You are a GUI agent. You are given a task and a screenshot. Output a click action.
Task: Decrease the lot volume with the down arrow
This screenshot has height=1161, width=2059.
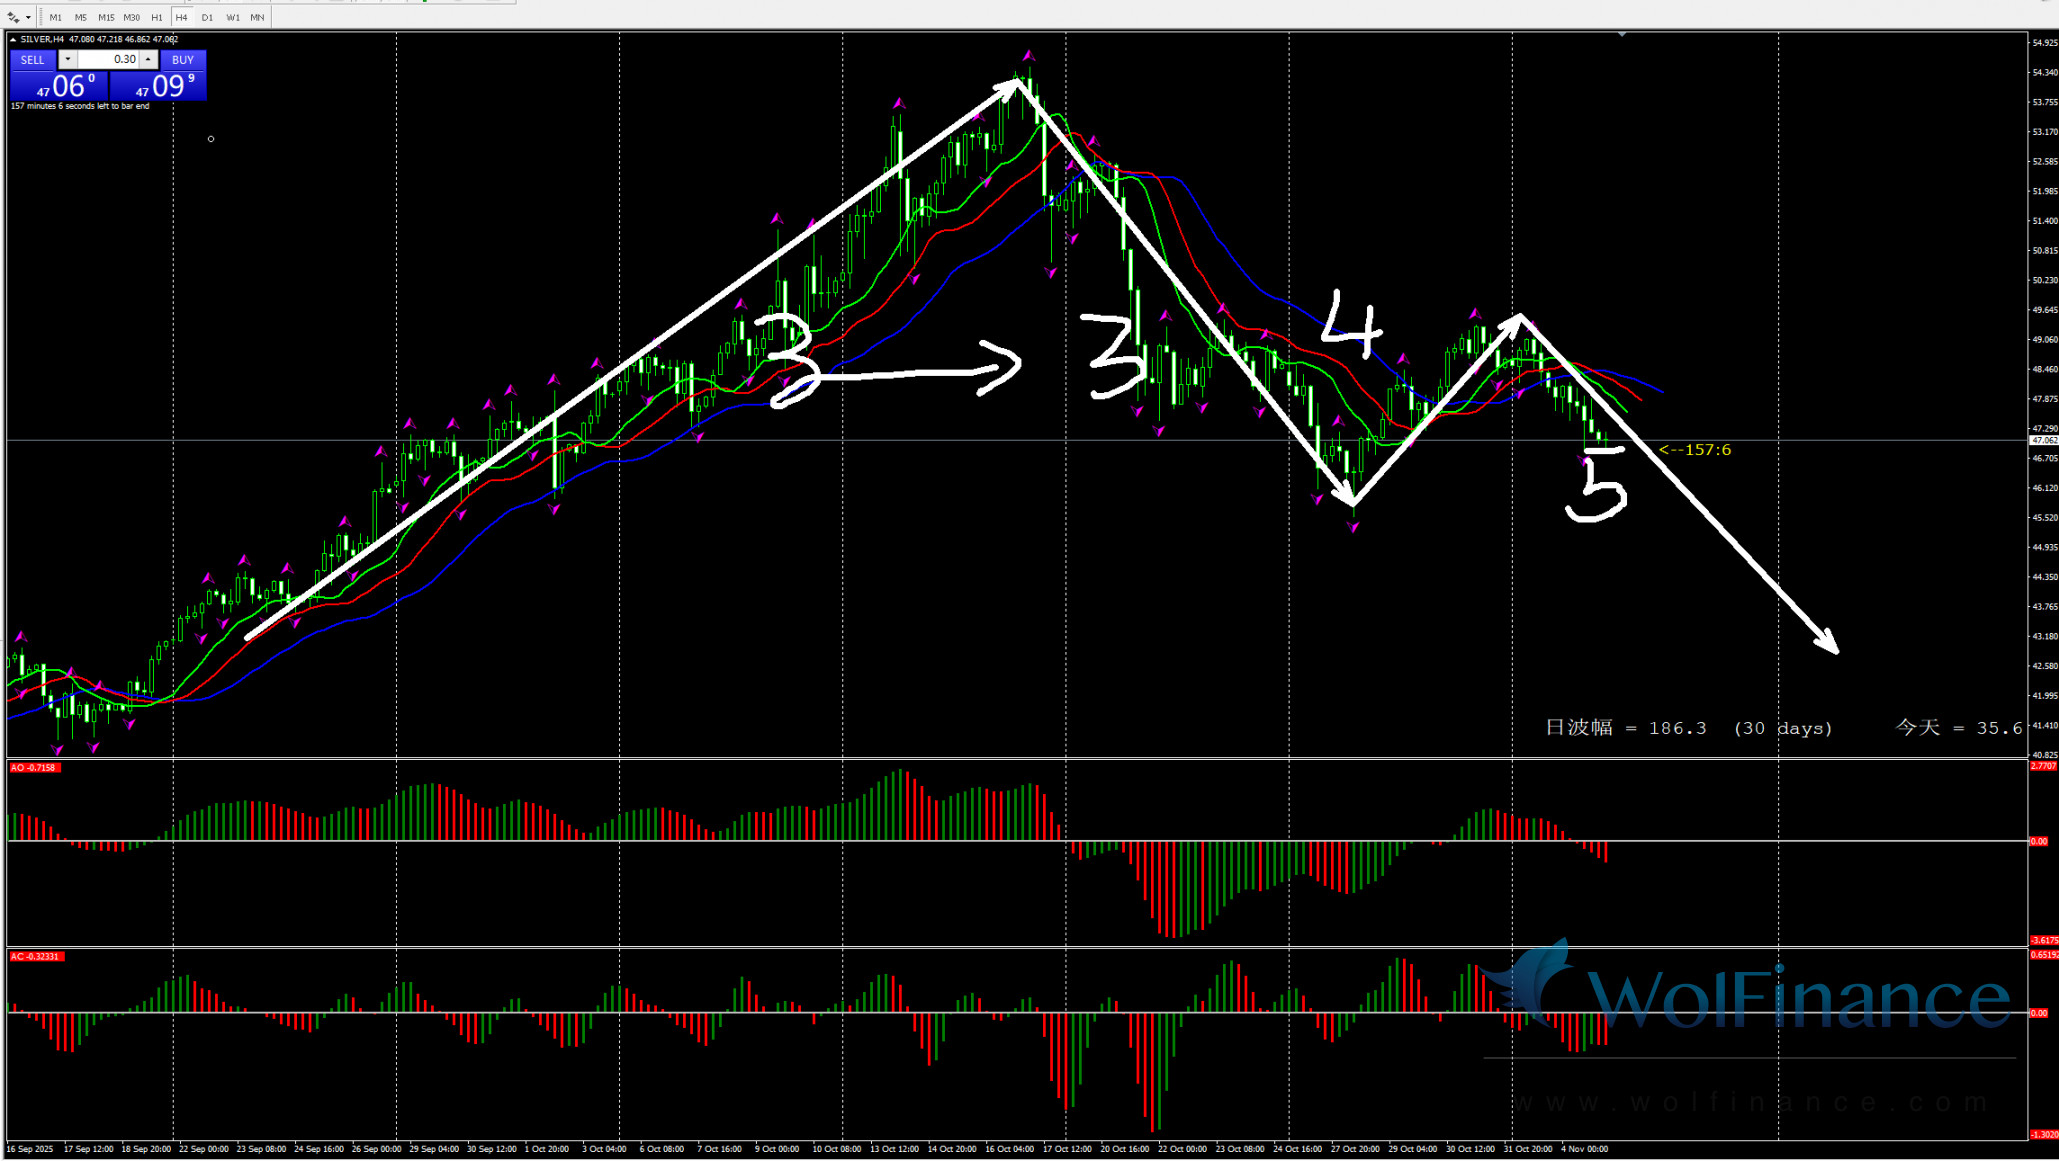click(67, 60)
